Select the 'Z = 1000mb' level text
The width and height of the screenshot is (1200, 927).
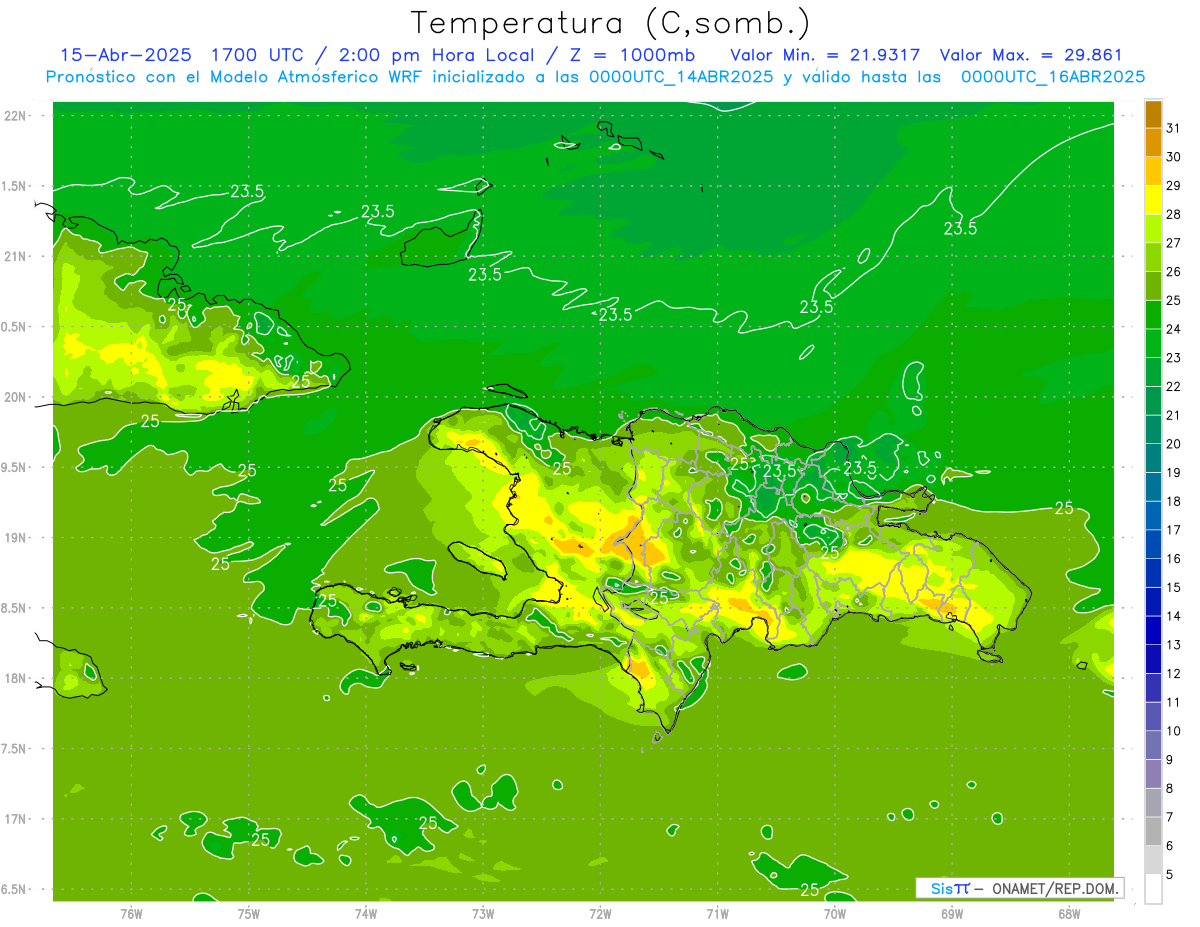(635, 56)
